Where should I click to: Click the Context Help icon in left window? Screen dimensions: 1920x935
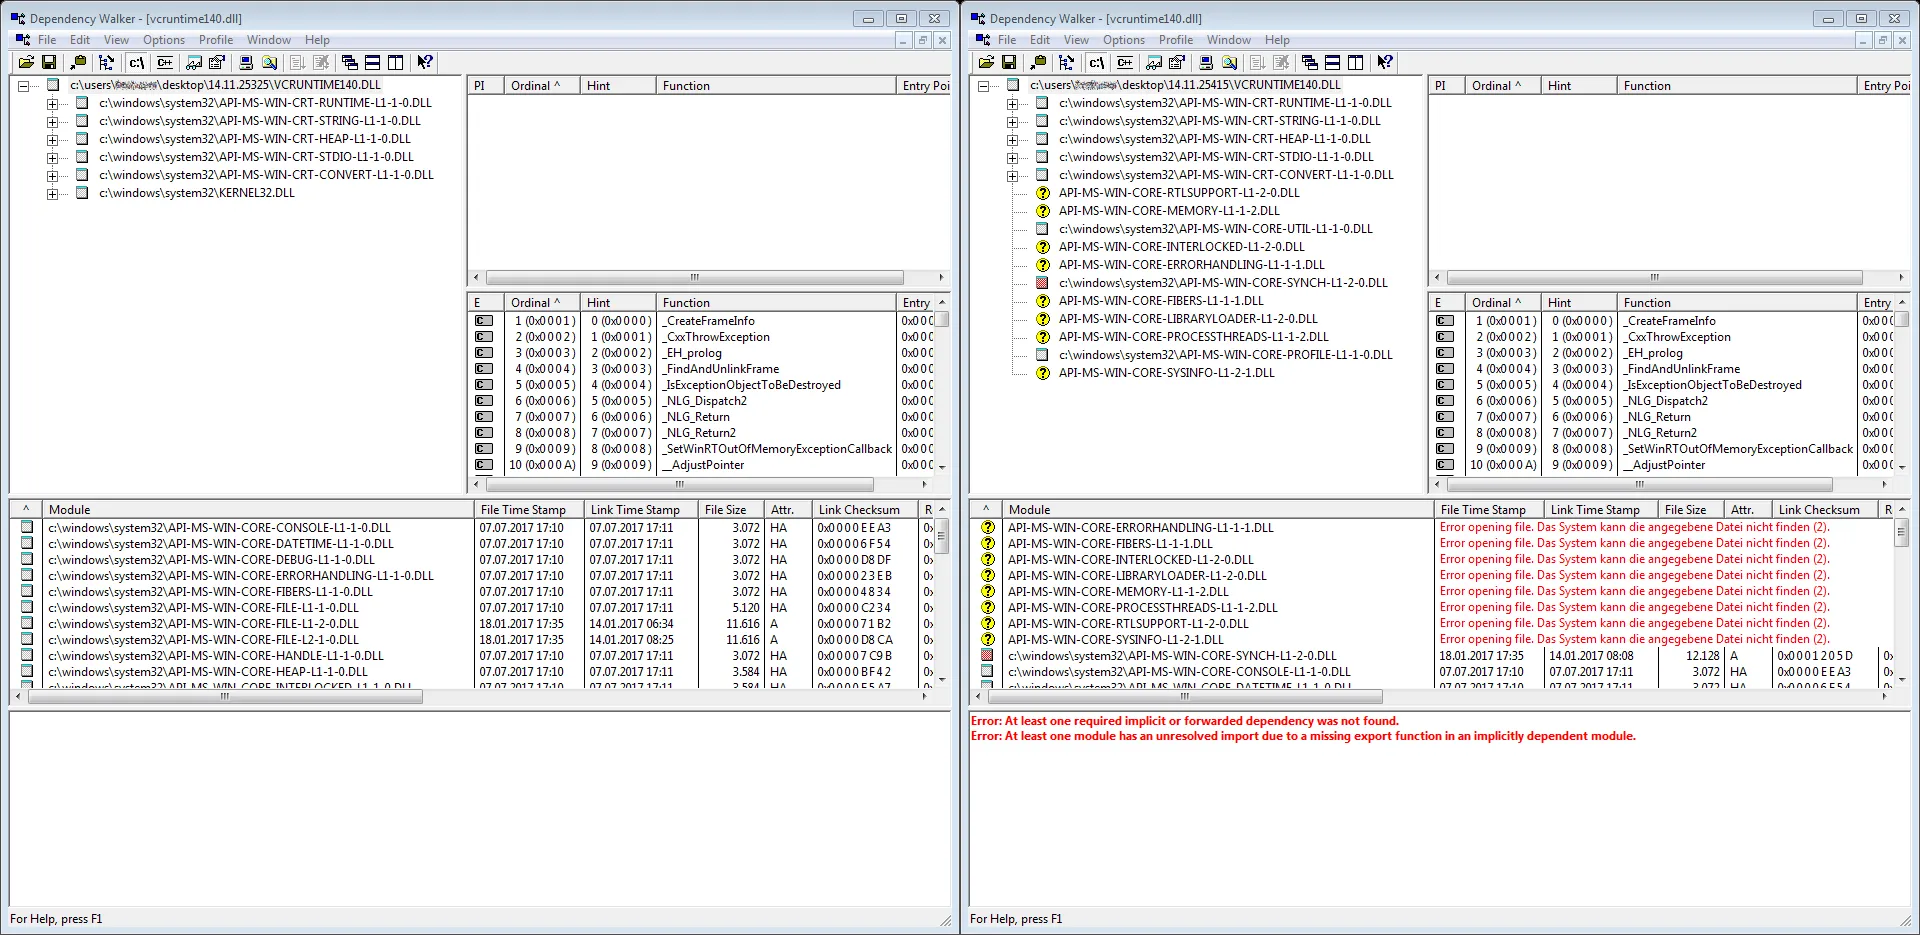(x=425, y=62)
